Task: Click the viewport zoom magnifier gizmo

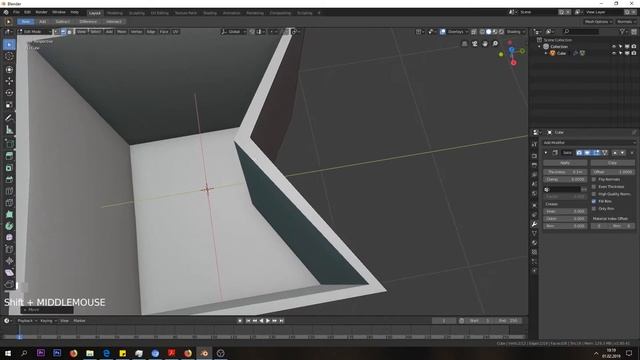Action: [x=495, y=44]
